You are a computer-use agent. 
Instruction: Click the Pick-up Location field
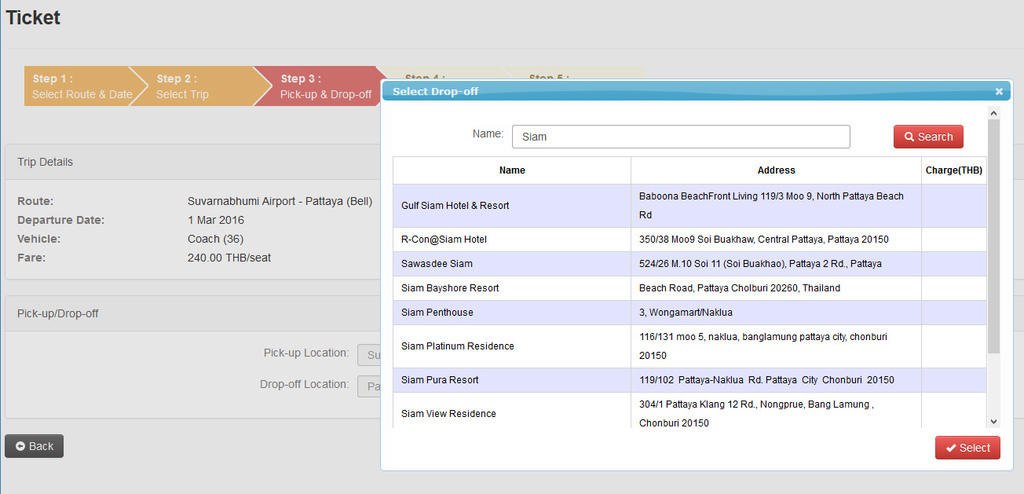point(369,355)
